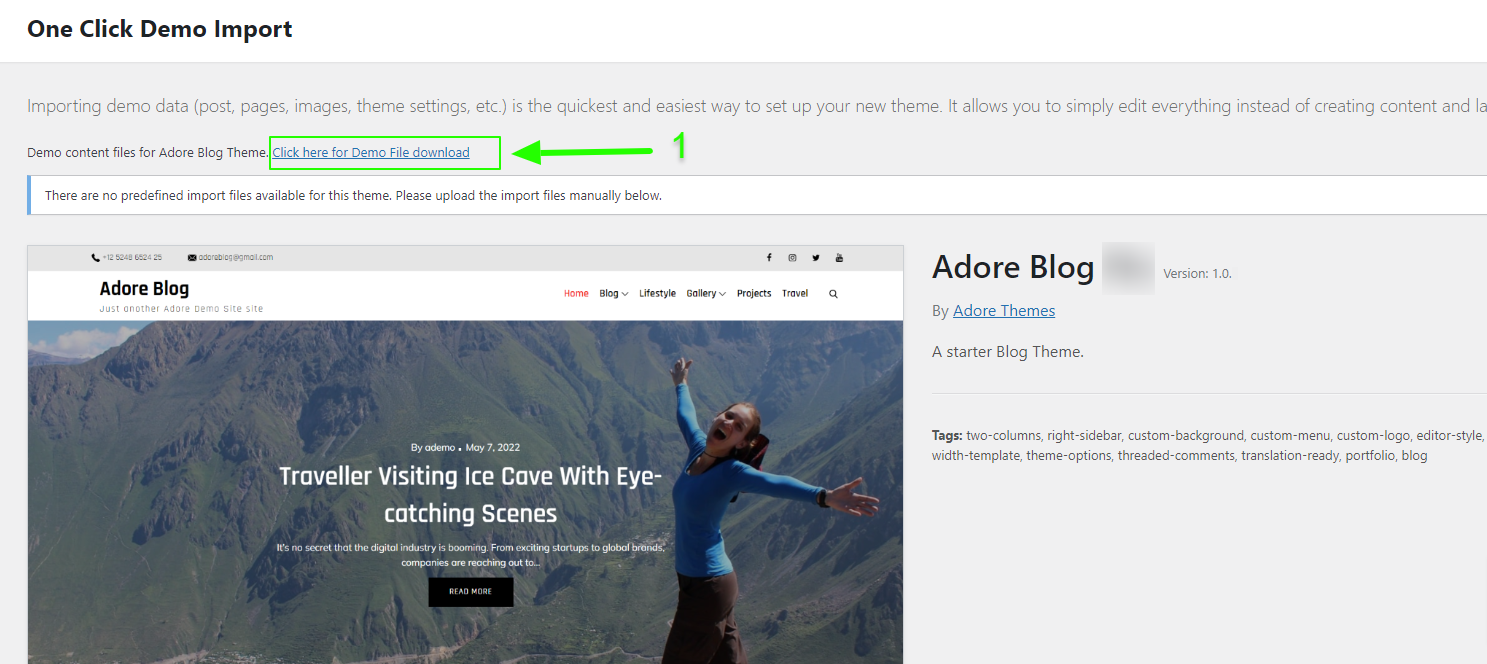This screenshot has height=664, width=1487.
Task: Expand the Gallery dropdown chevron
Action: (722, 294)
